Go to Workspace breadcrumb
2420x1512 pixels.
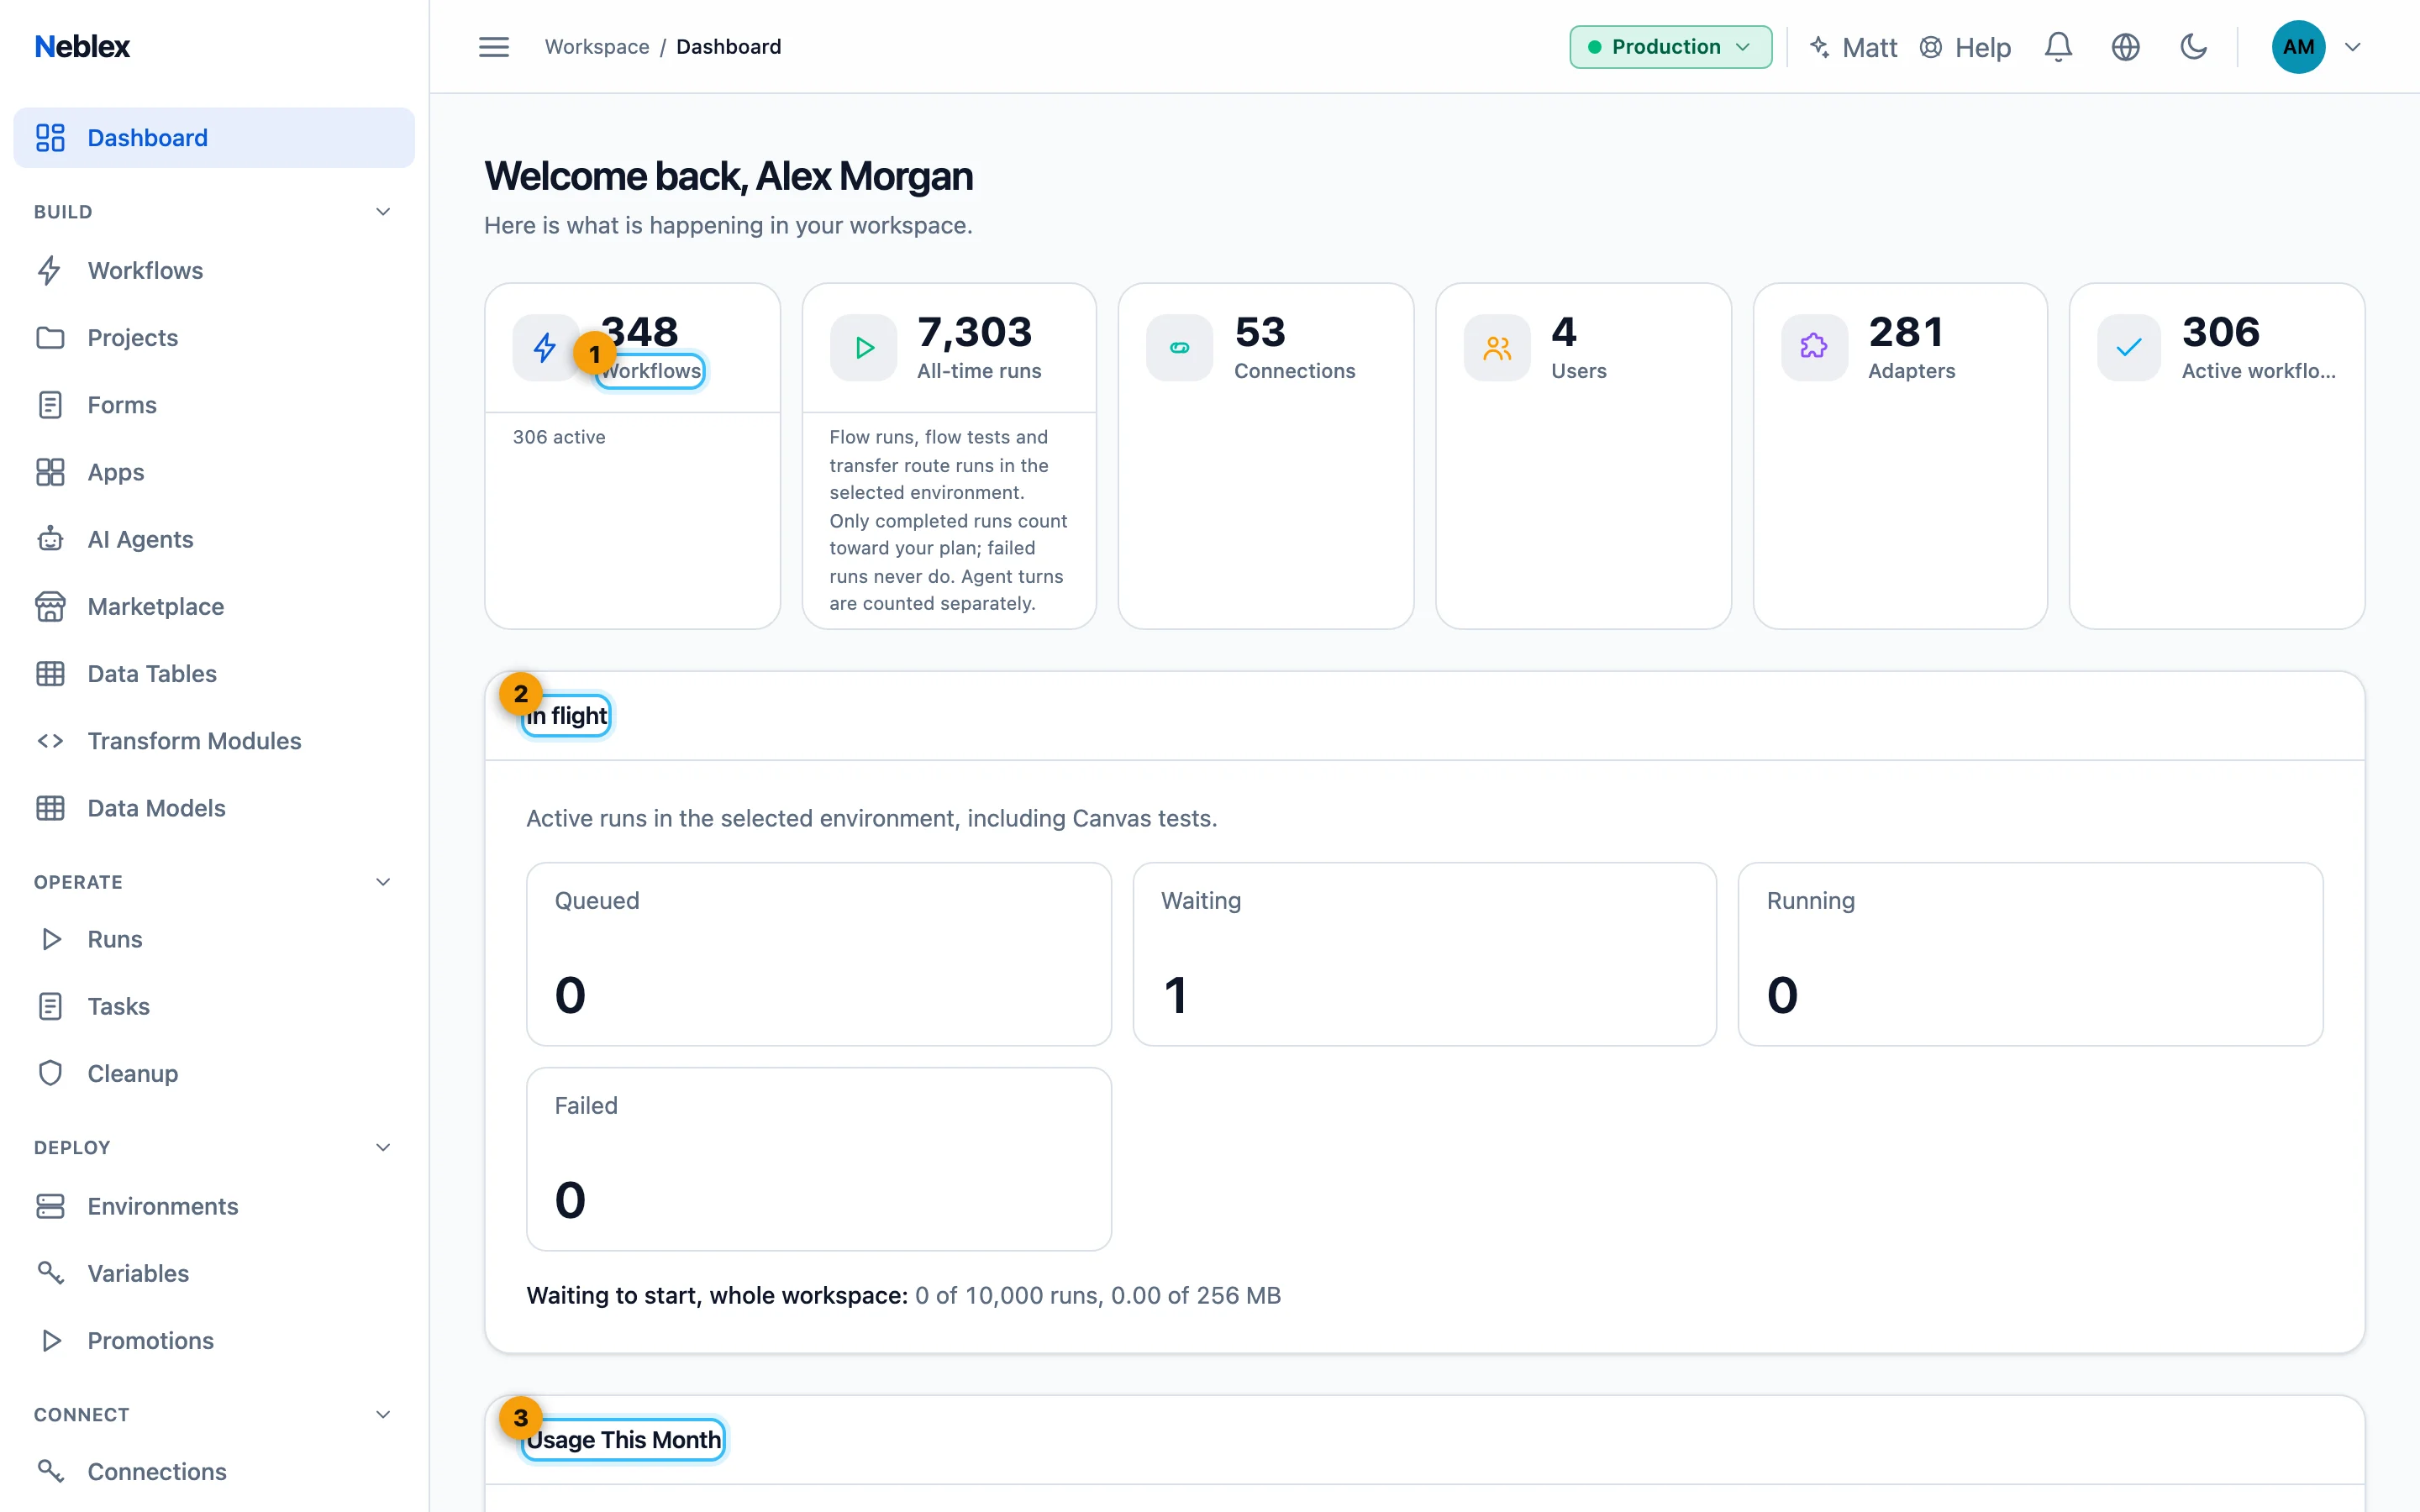click(x=597, y=47)
